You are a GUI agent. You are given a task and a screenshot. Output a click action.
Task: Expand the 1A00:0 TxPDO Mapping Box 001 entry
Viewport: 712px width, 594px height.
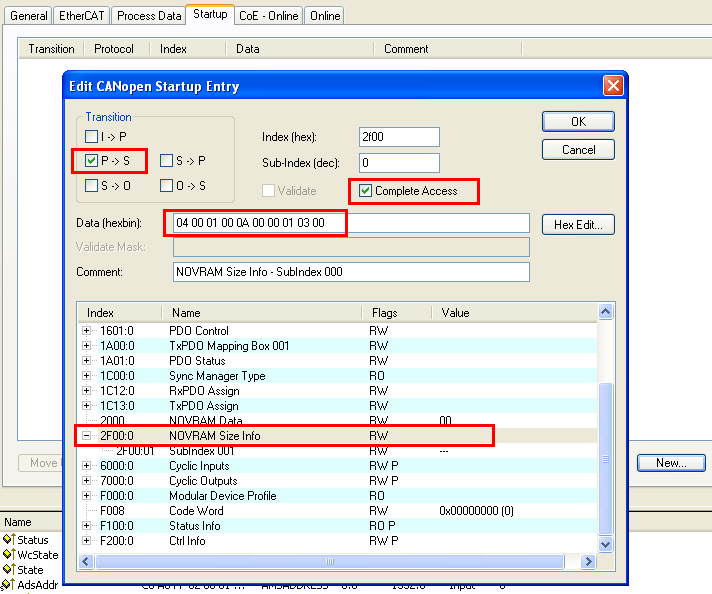(x=86, y=346)
